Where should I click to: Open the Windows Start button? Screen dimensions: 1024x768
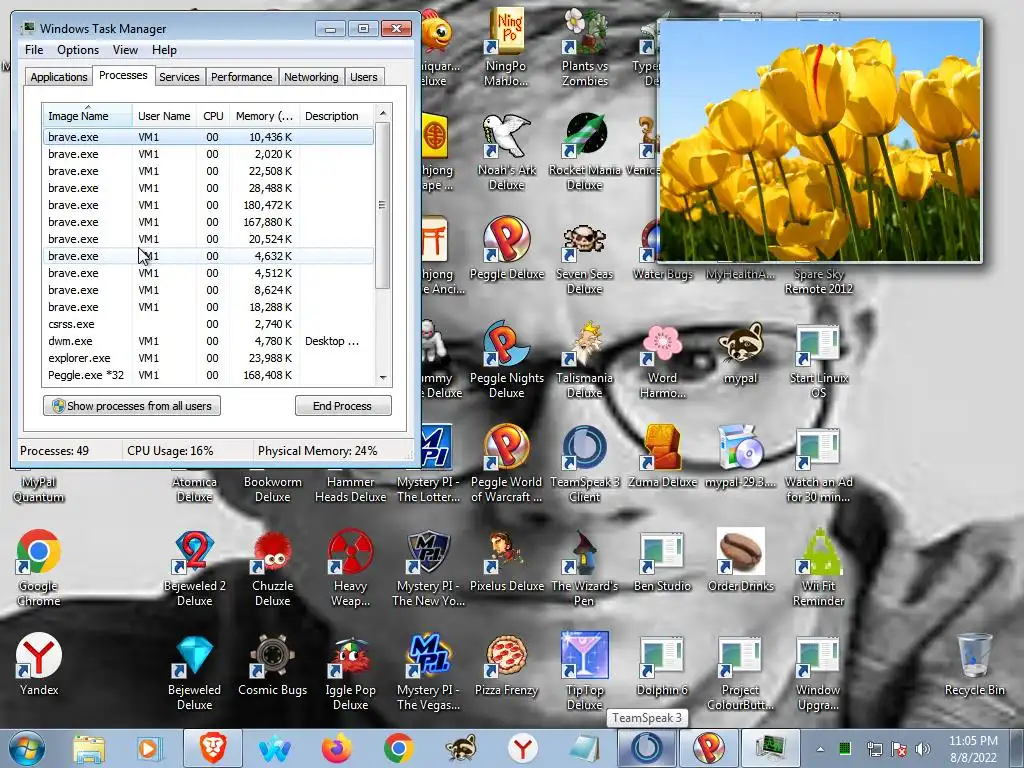27,748
